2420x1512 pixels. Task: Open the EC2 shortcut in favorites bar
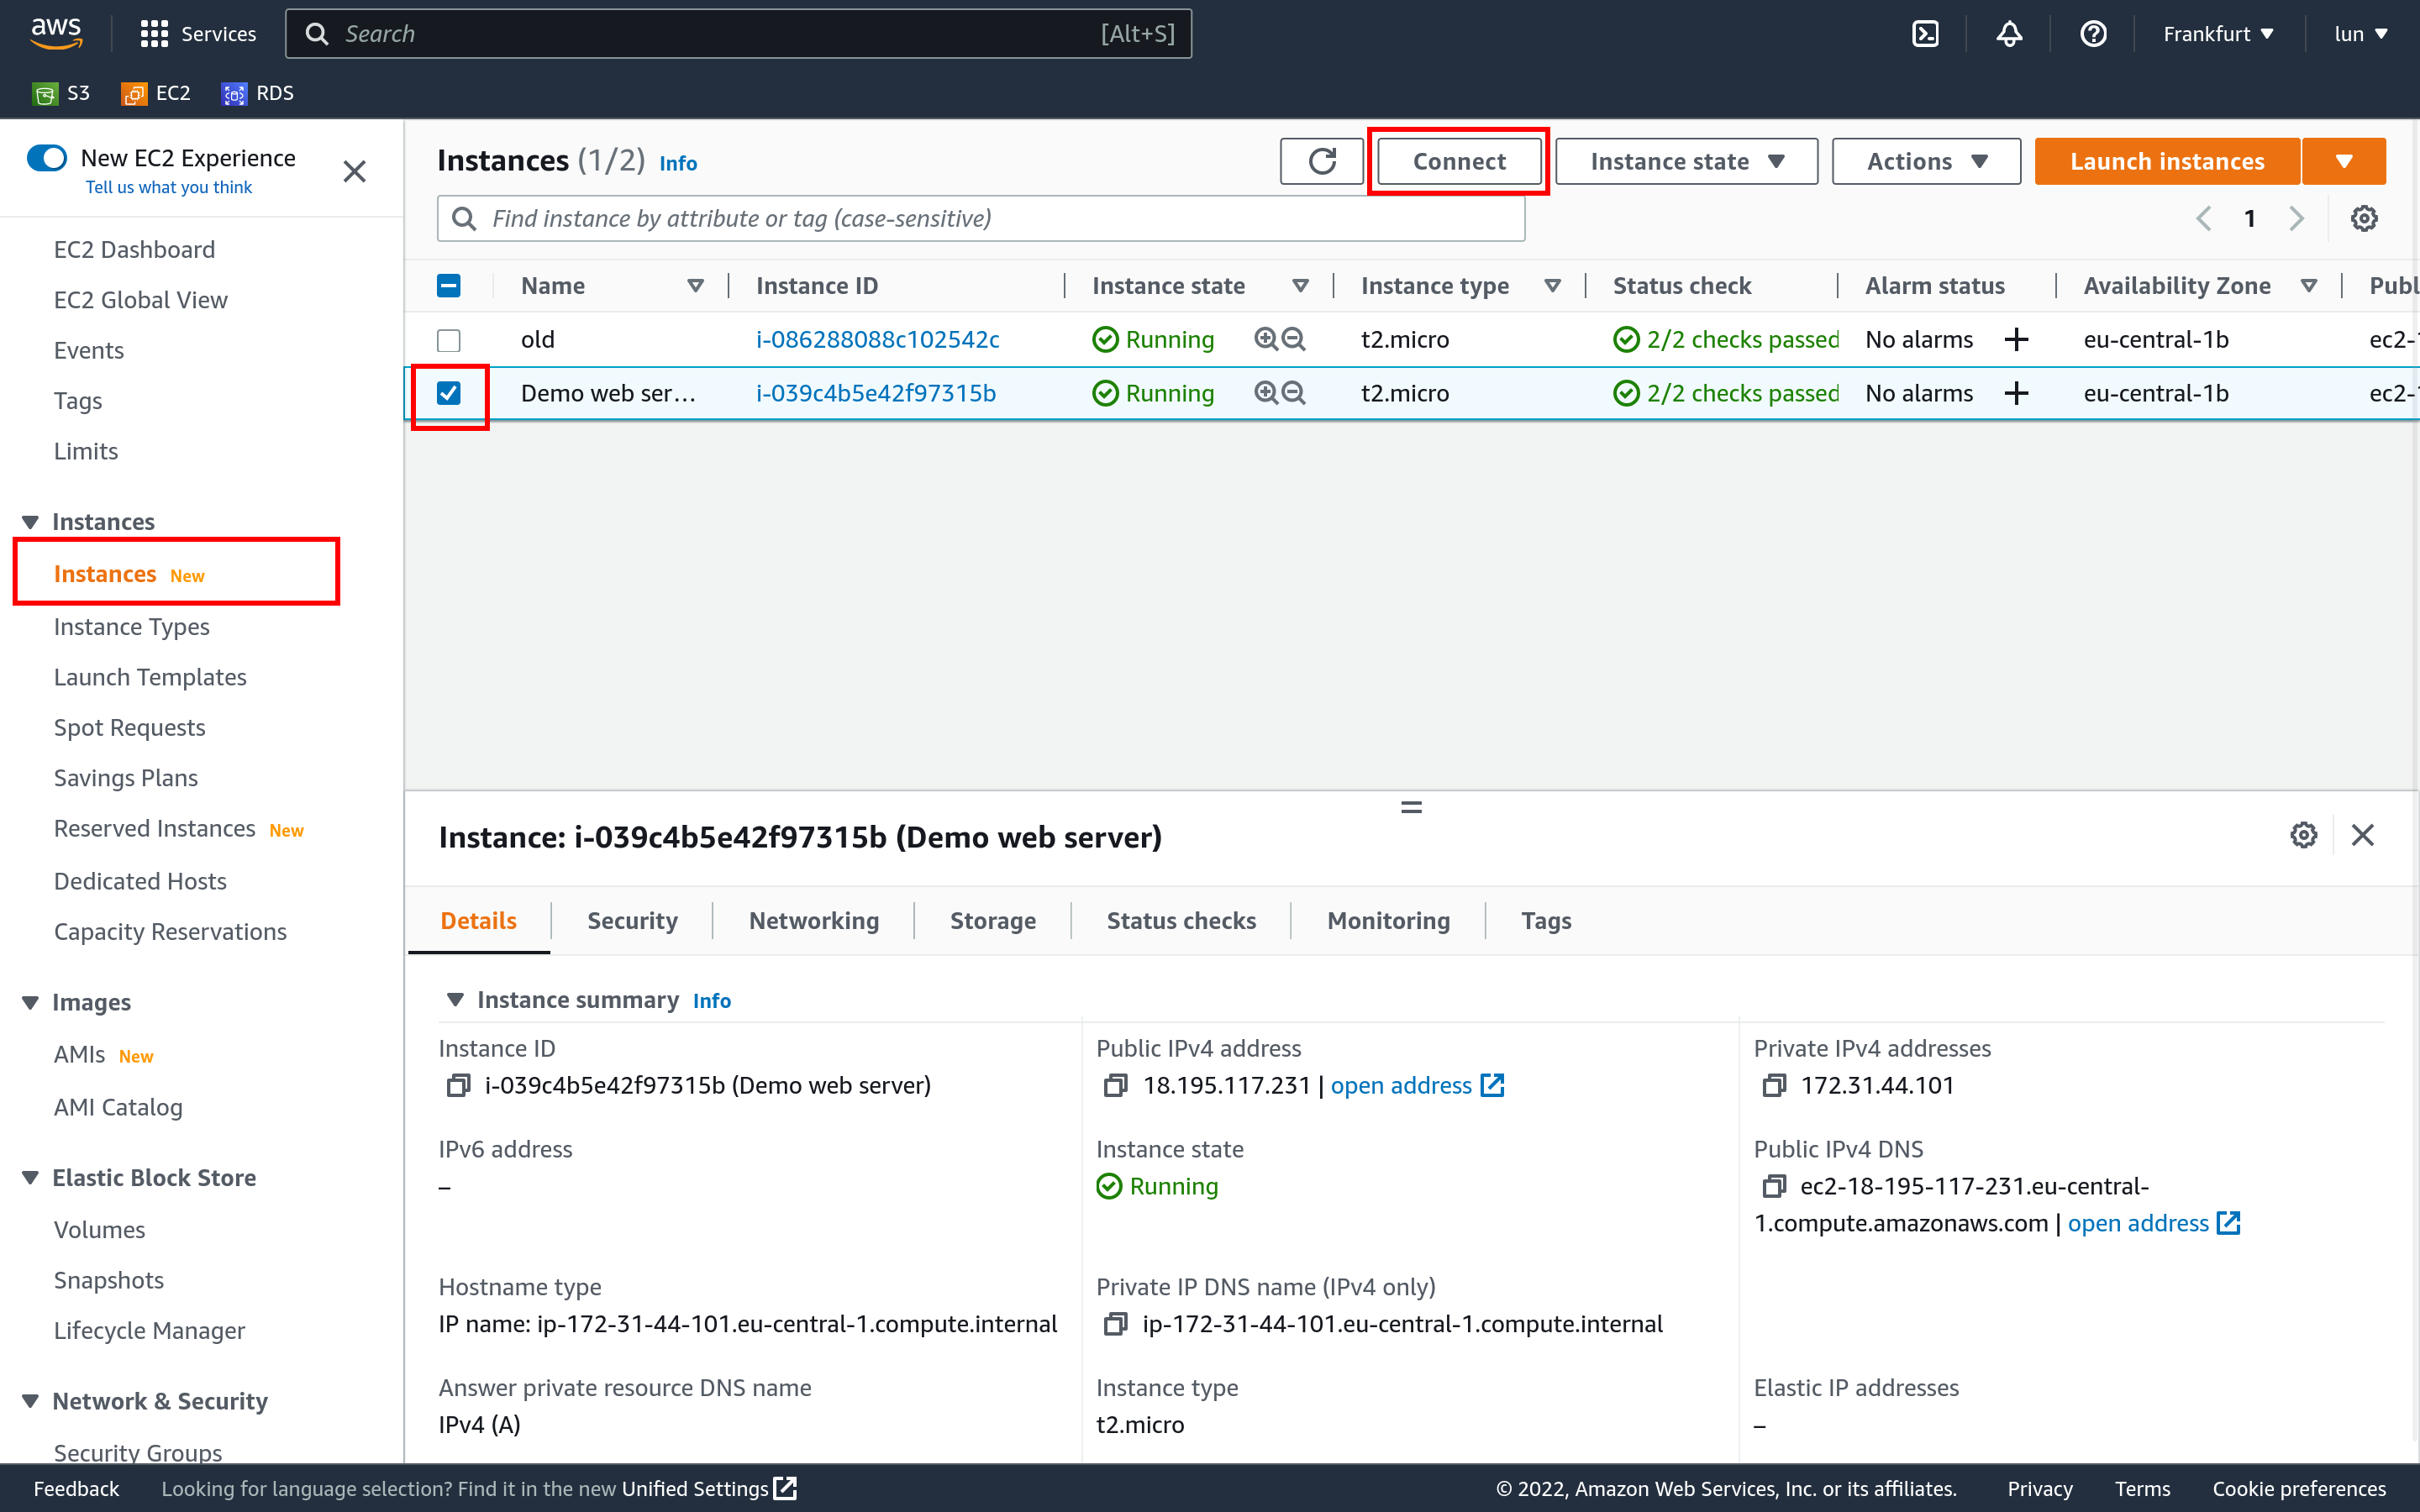point(156,93)
